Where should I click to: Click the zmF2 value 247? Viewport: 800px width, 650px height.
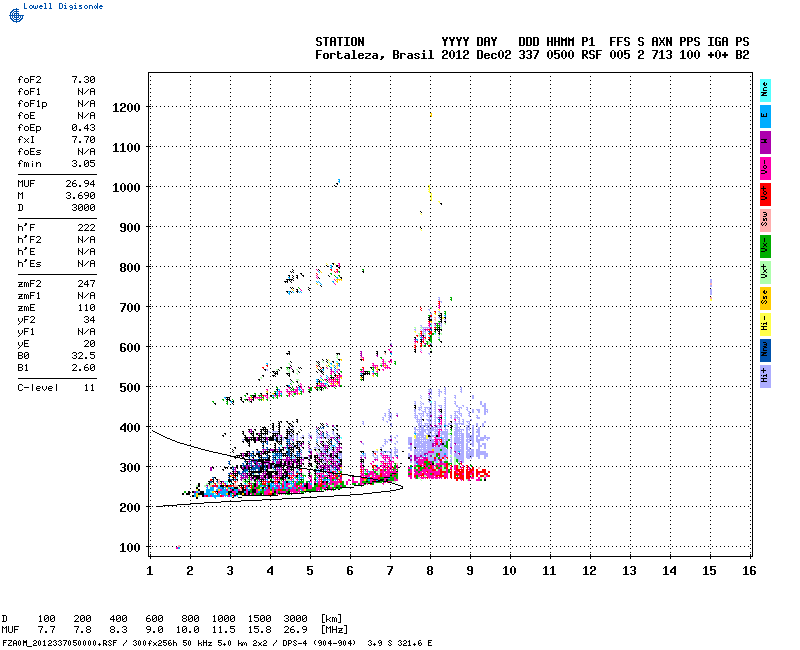click(x=86, y=284)
